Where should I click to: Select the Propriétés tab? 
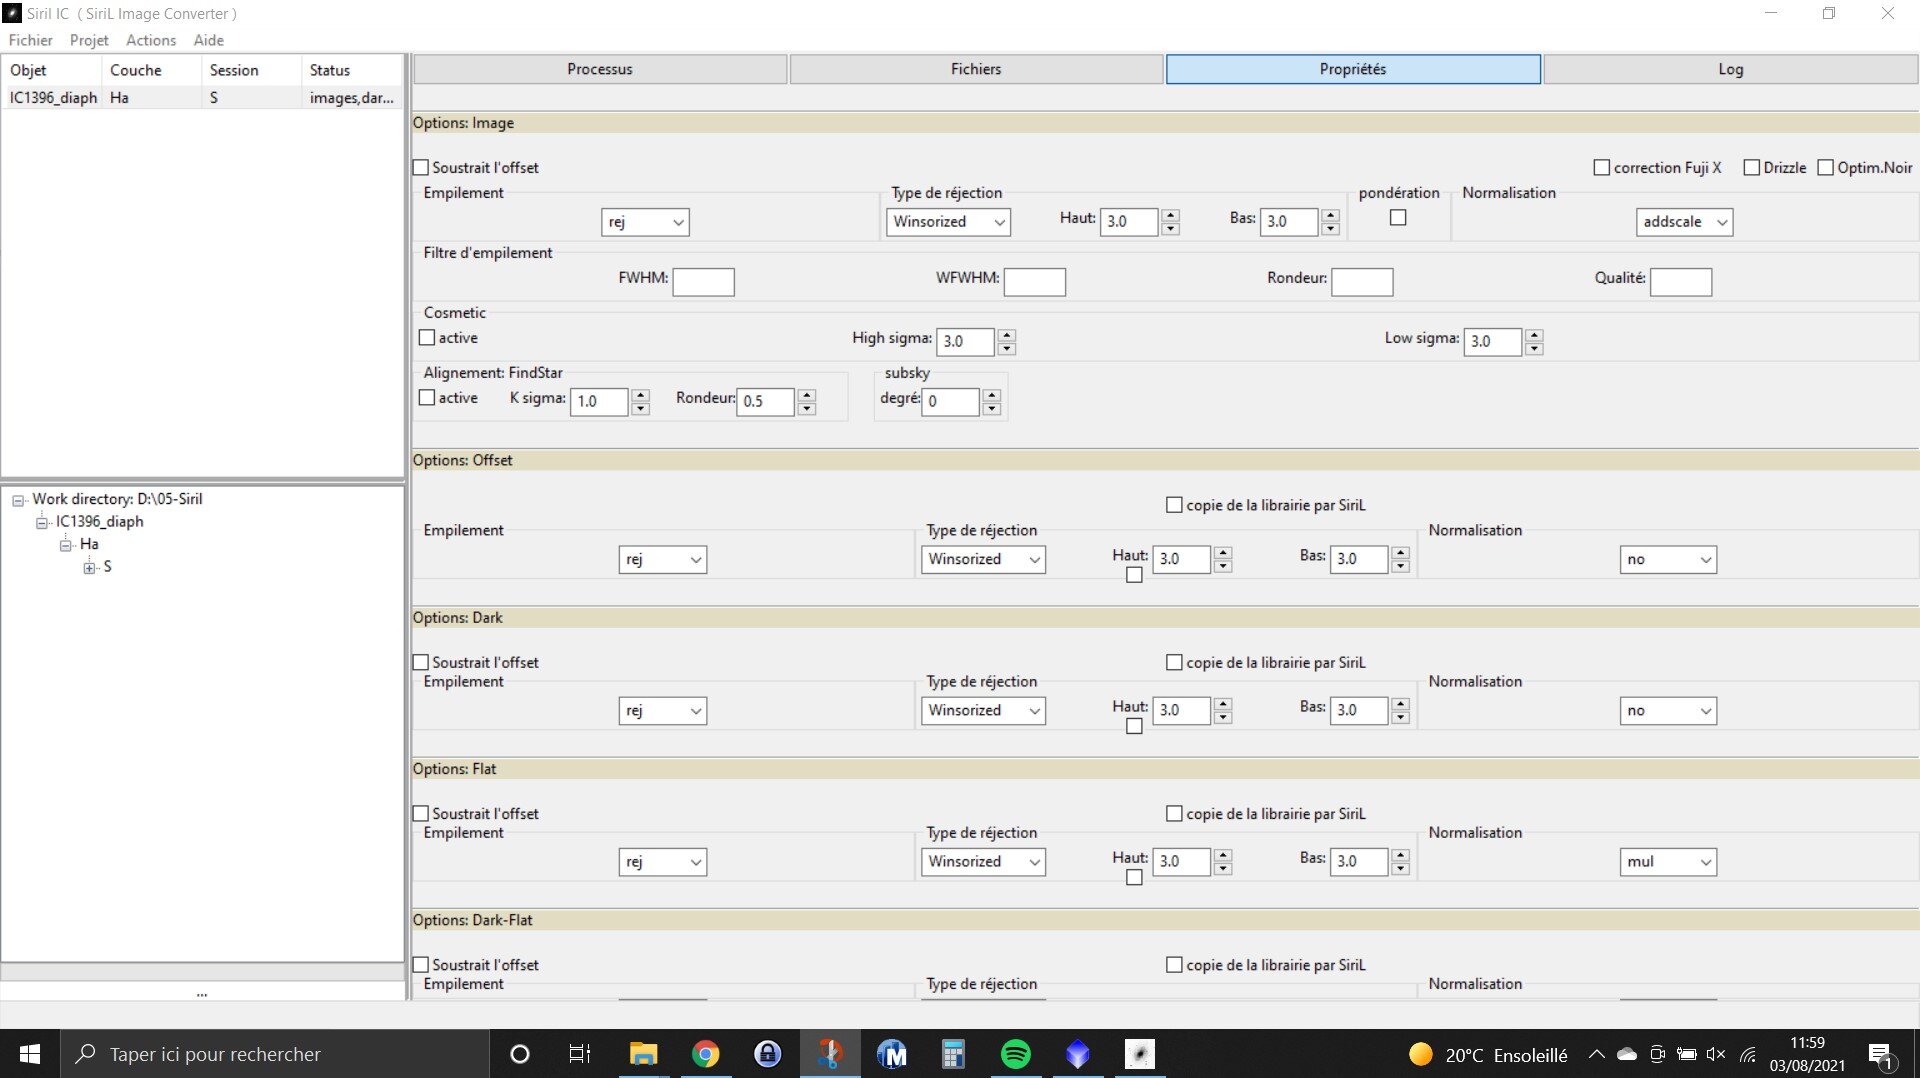(1353, 69)
